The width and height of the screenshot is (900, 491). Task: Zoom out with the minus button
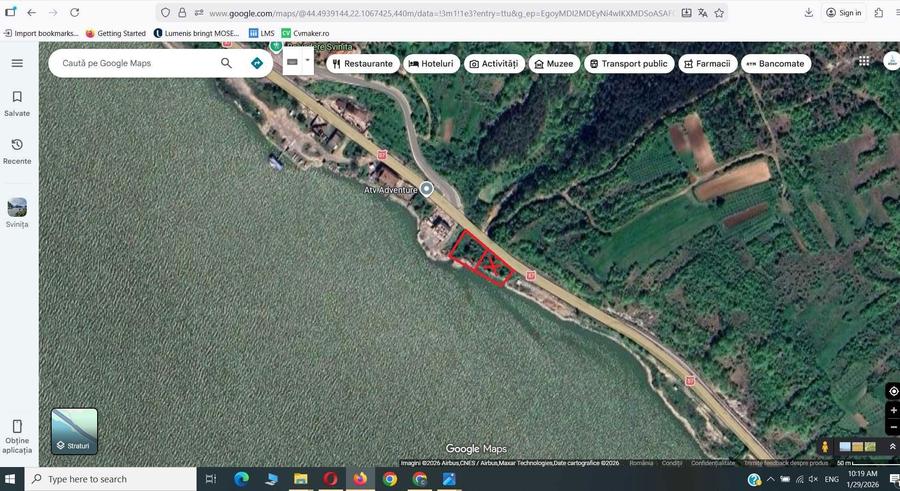893,428
